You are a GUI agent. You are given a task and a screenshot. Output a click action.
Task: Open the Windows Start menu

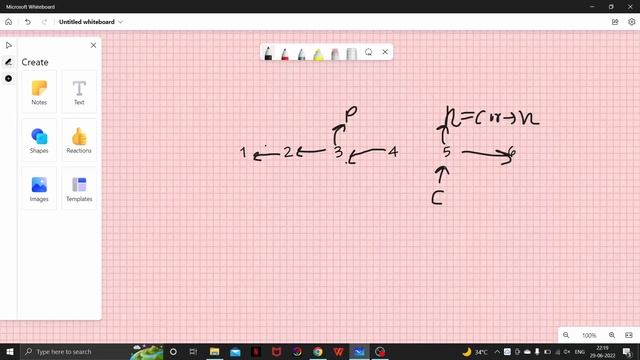(x=10, y=351)
